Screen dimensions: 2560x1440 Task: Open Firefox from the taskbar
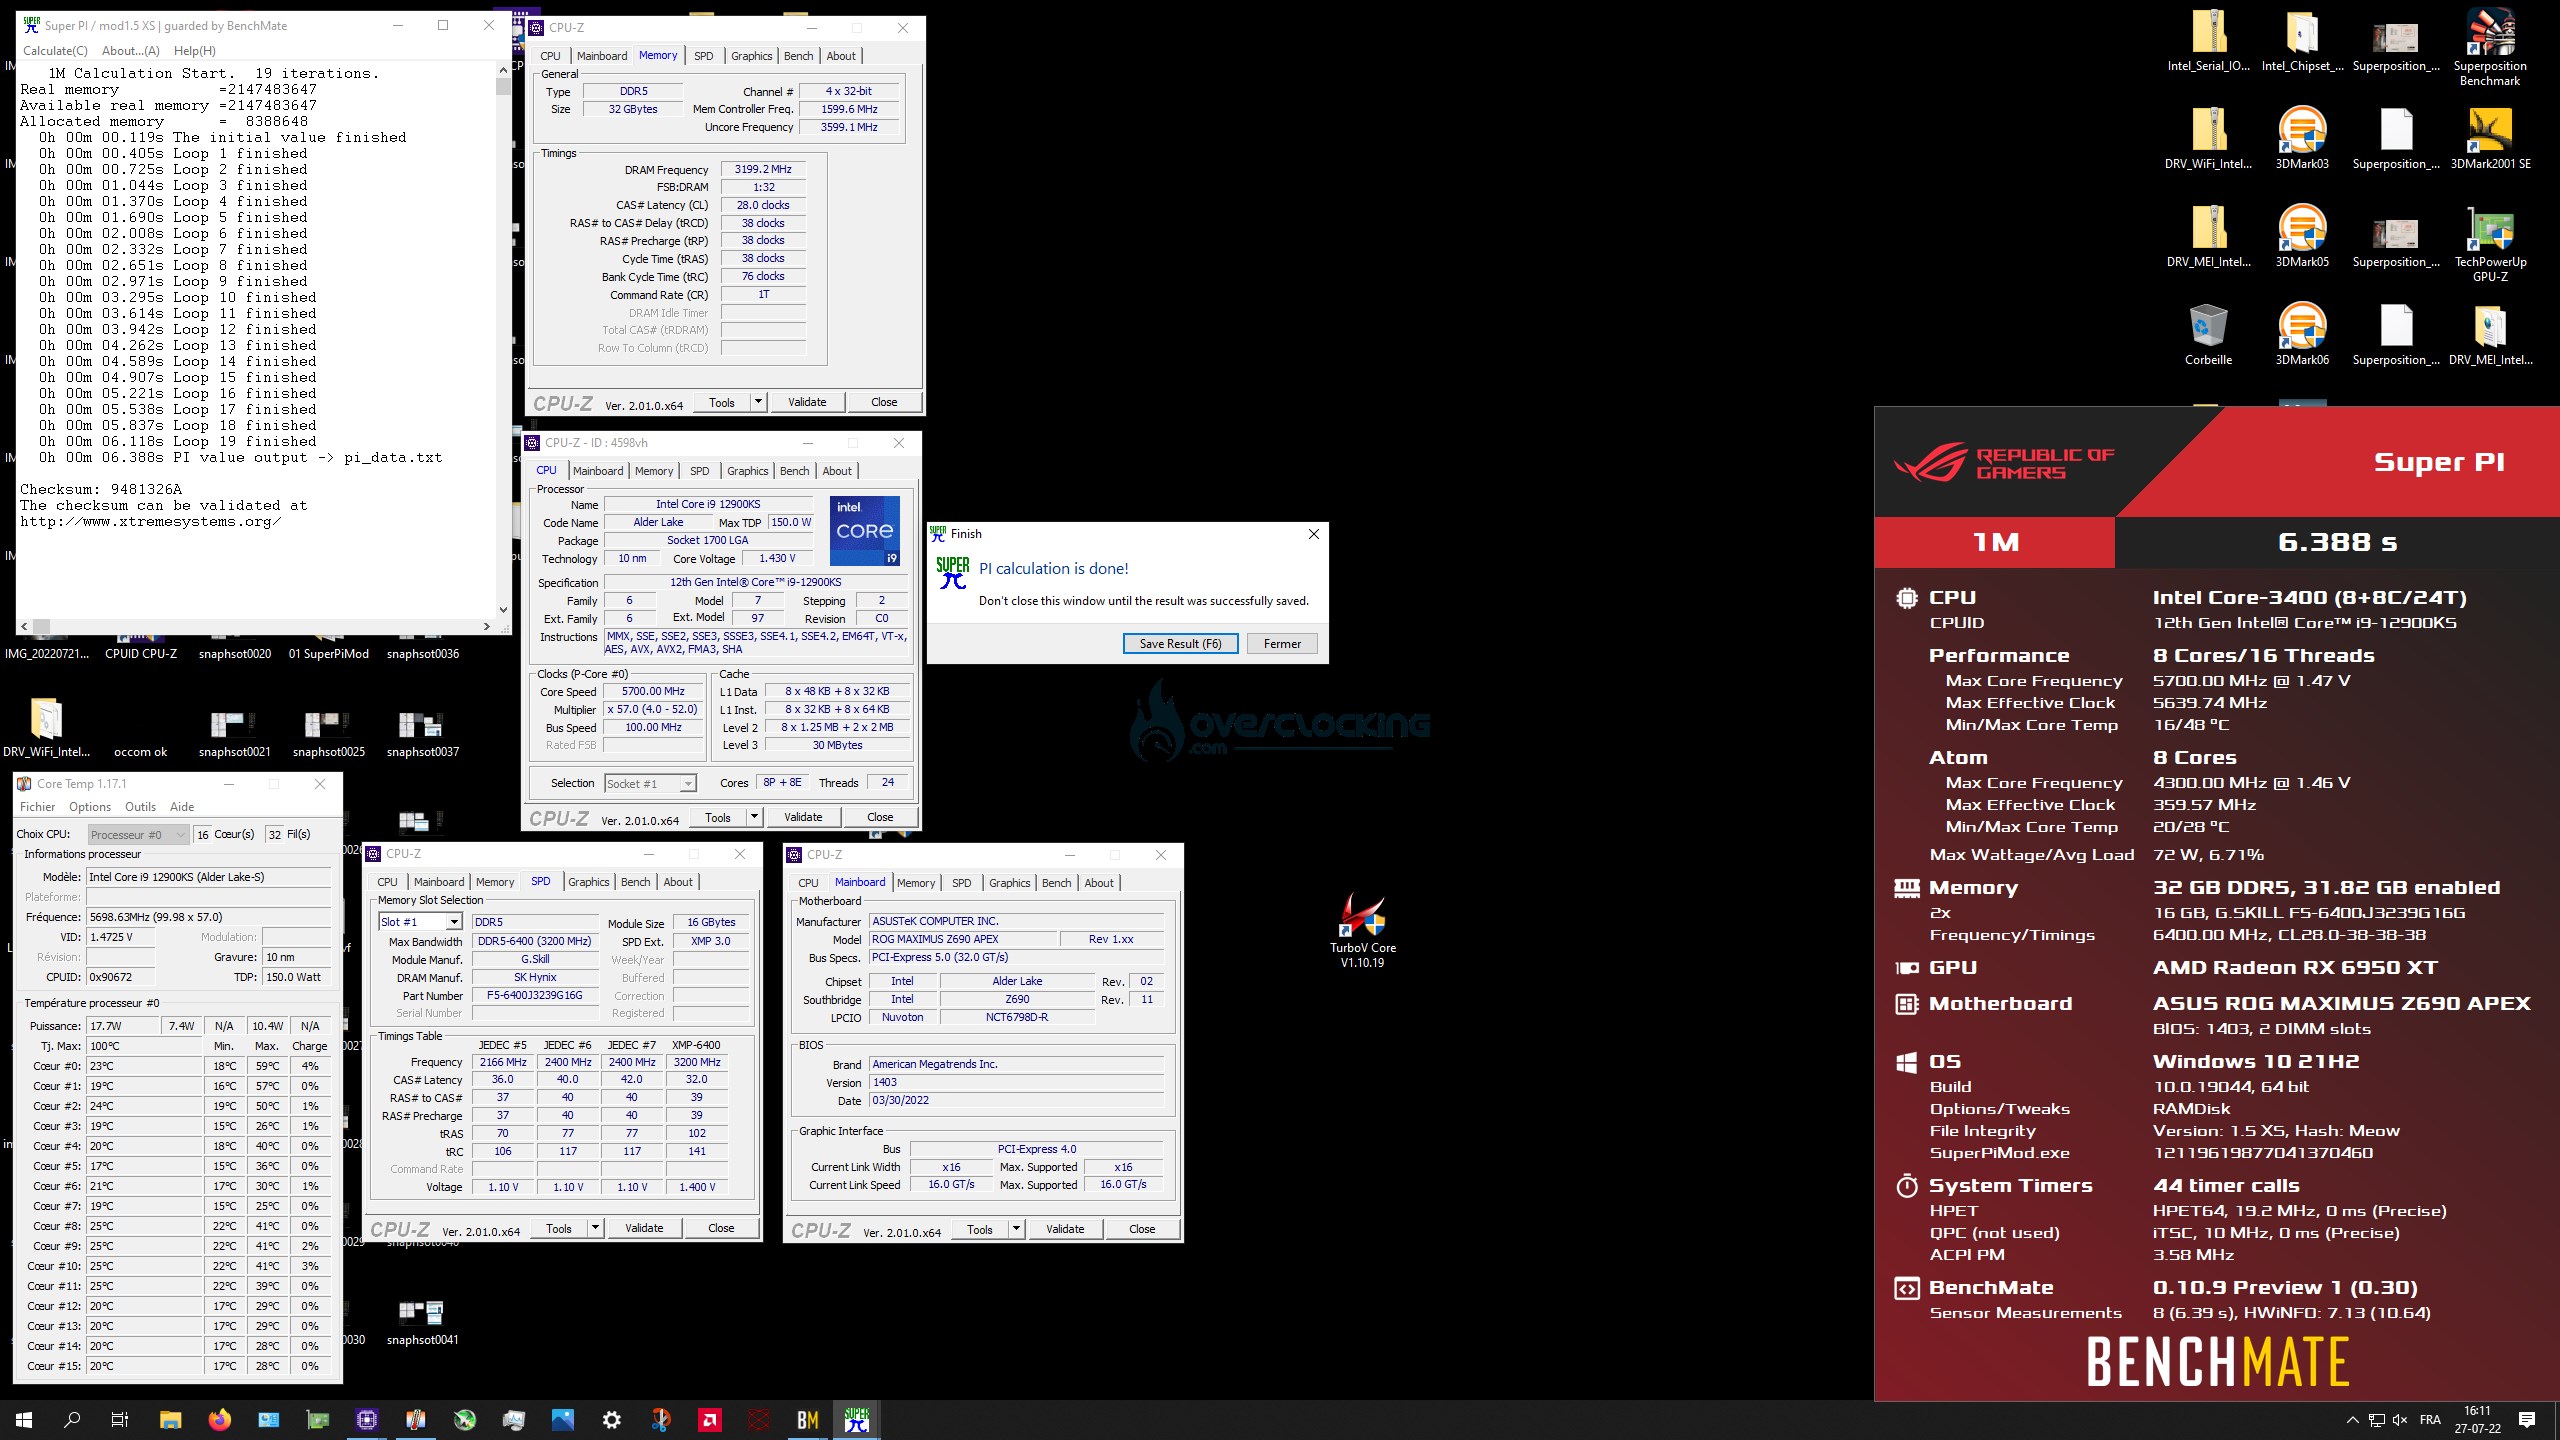[x=219, y=1420]
